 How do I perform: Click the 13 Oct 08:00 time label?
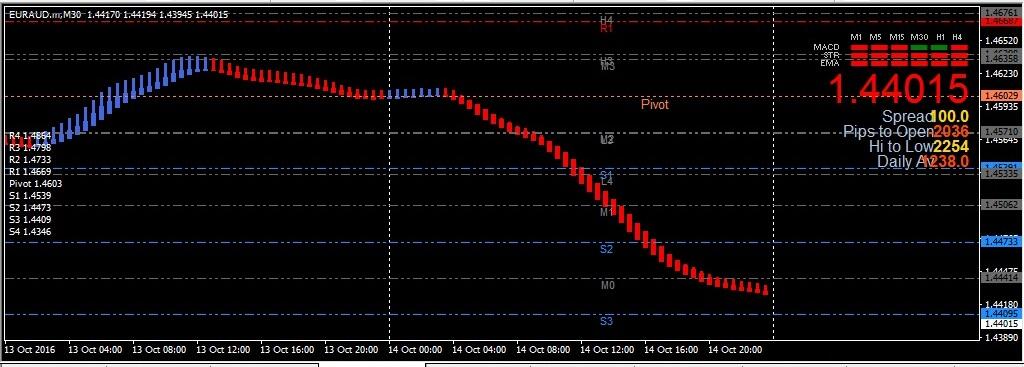[x=159, y=350]
